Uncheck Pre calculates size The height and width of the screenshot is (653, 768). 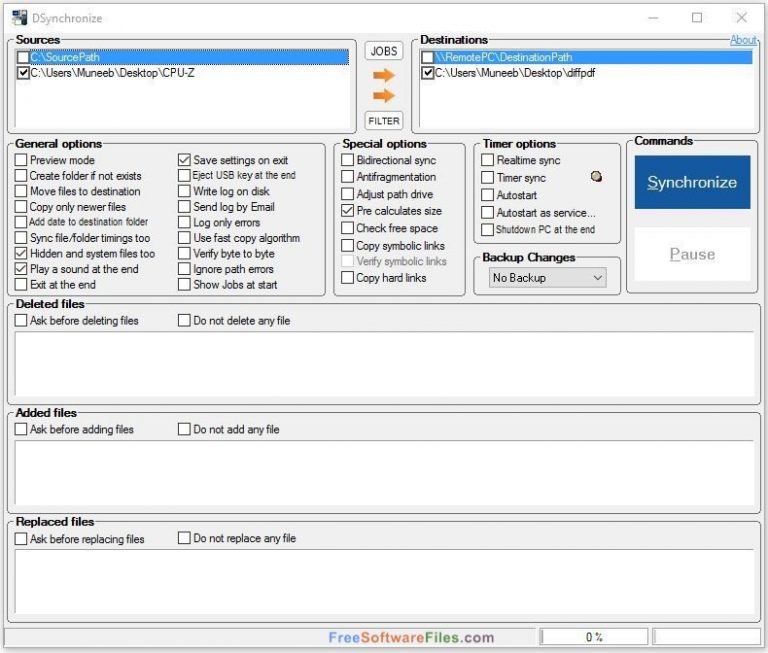347,211
